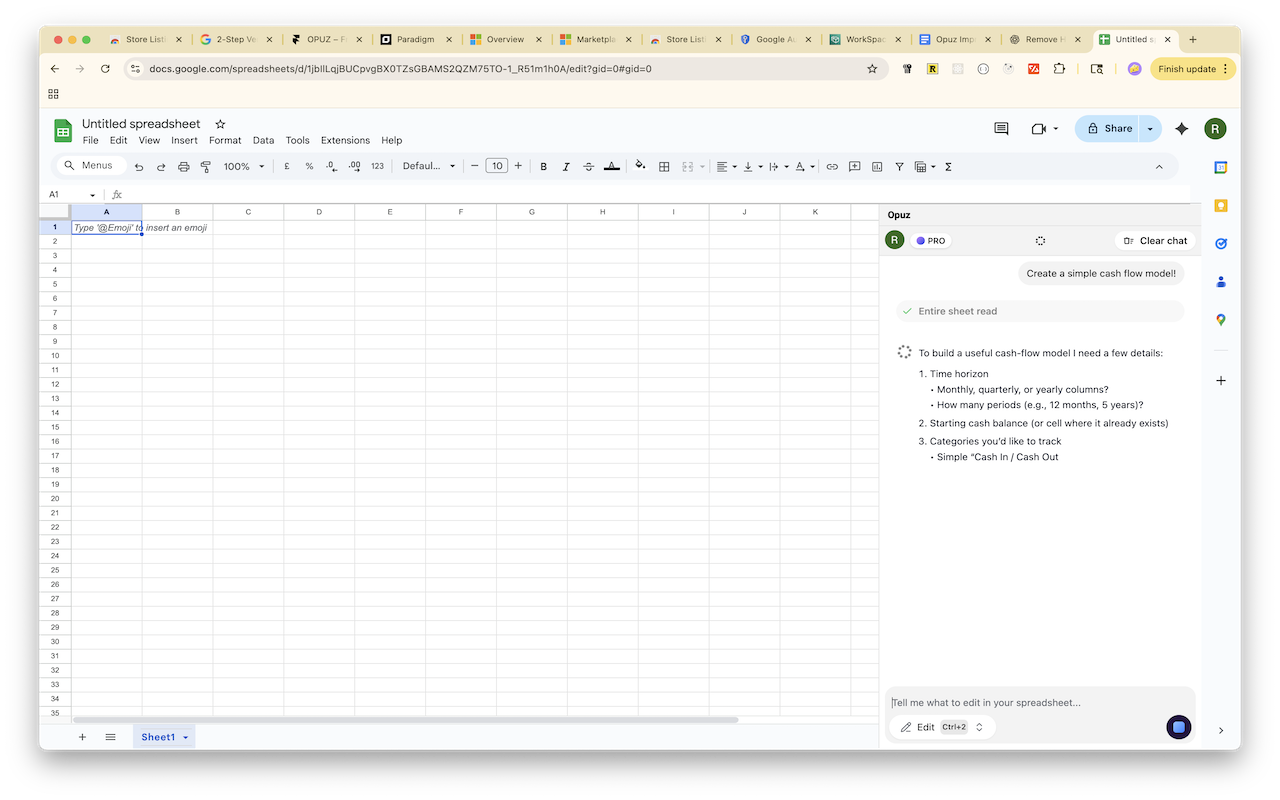Toggle italic formatting
The image size is (1280, 800).
566,167
